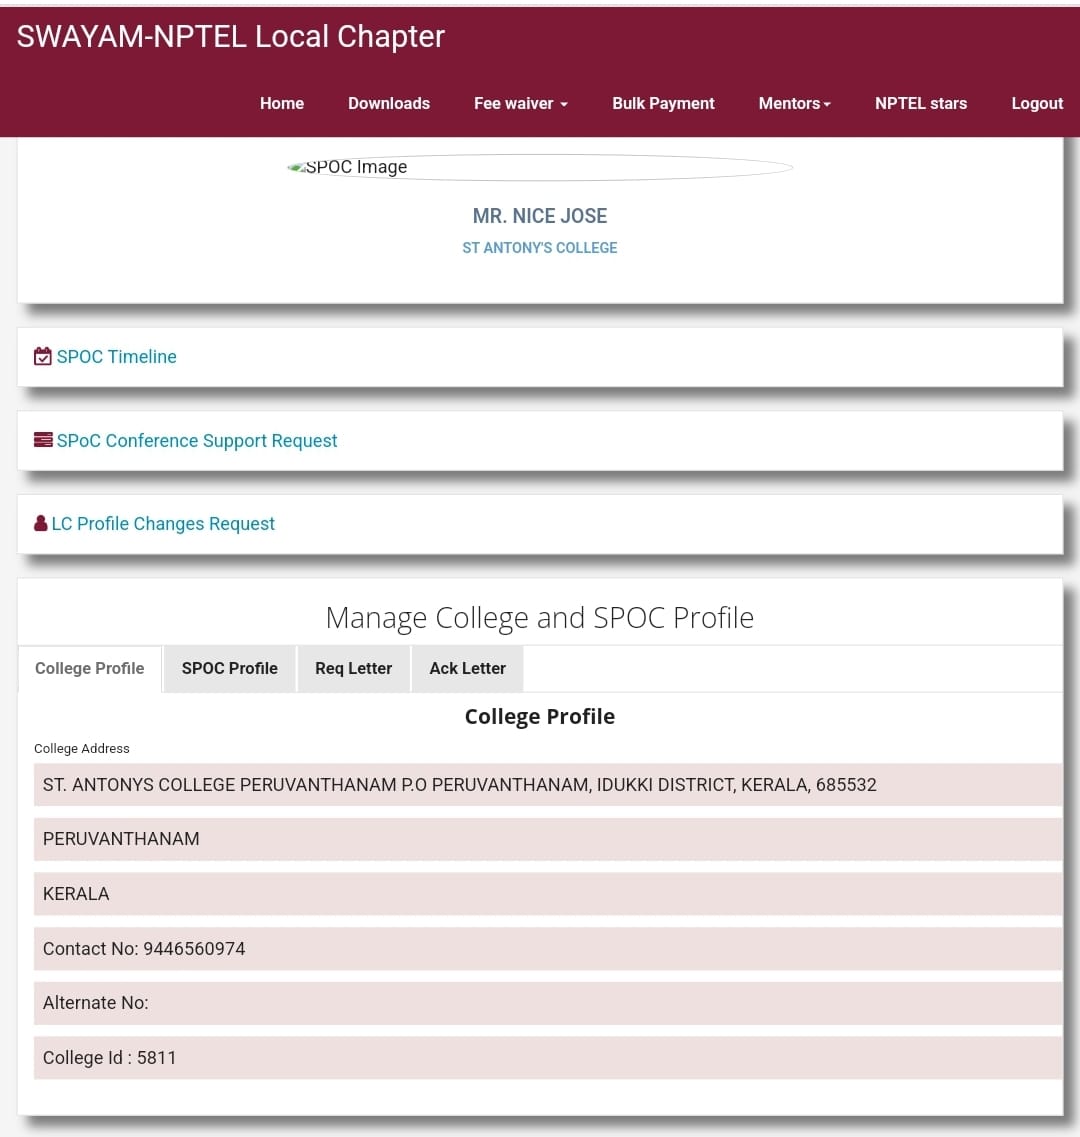Open the SPoC Conference Support Request link text
Screen dimensions: 1080x1137
point(197,441)
